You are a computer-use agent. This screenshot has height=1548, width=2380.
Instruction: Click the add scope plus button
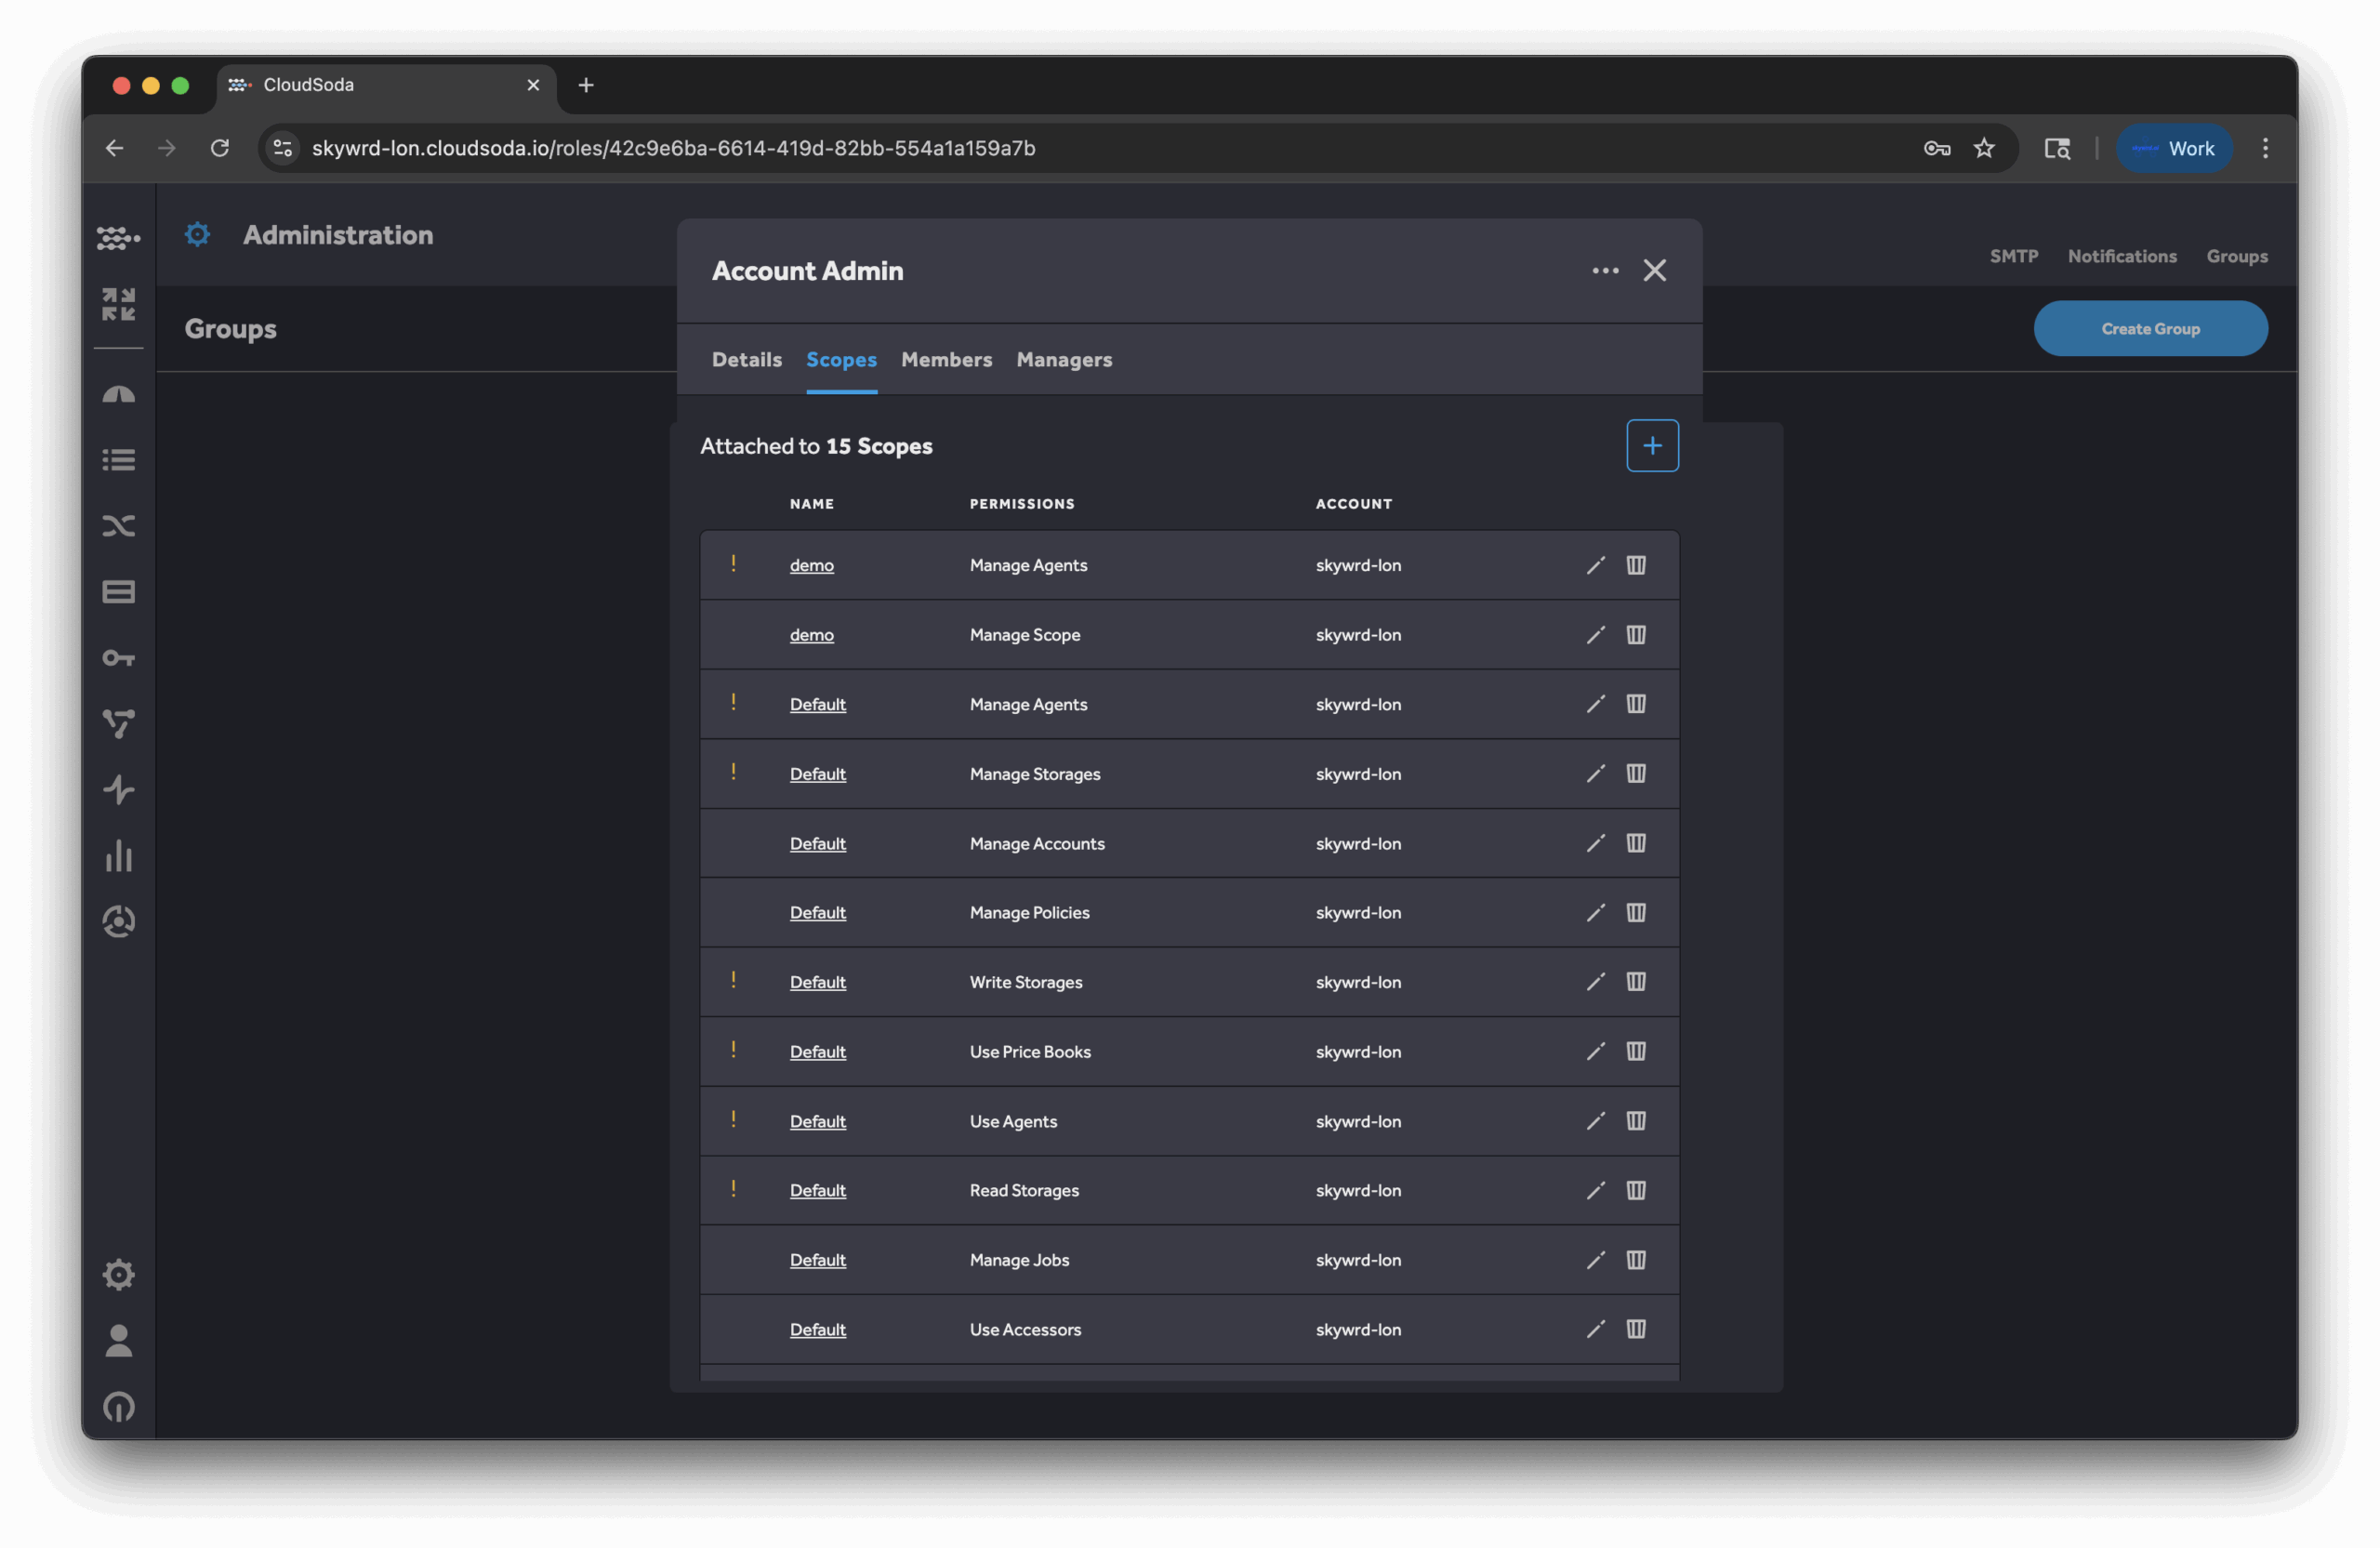click(x=1652, y=446)
